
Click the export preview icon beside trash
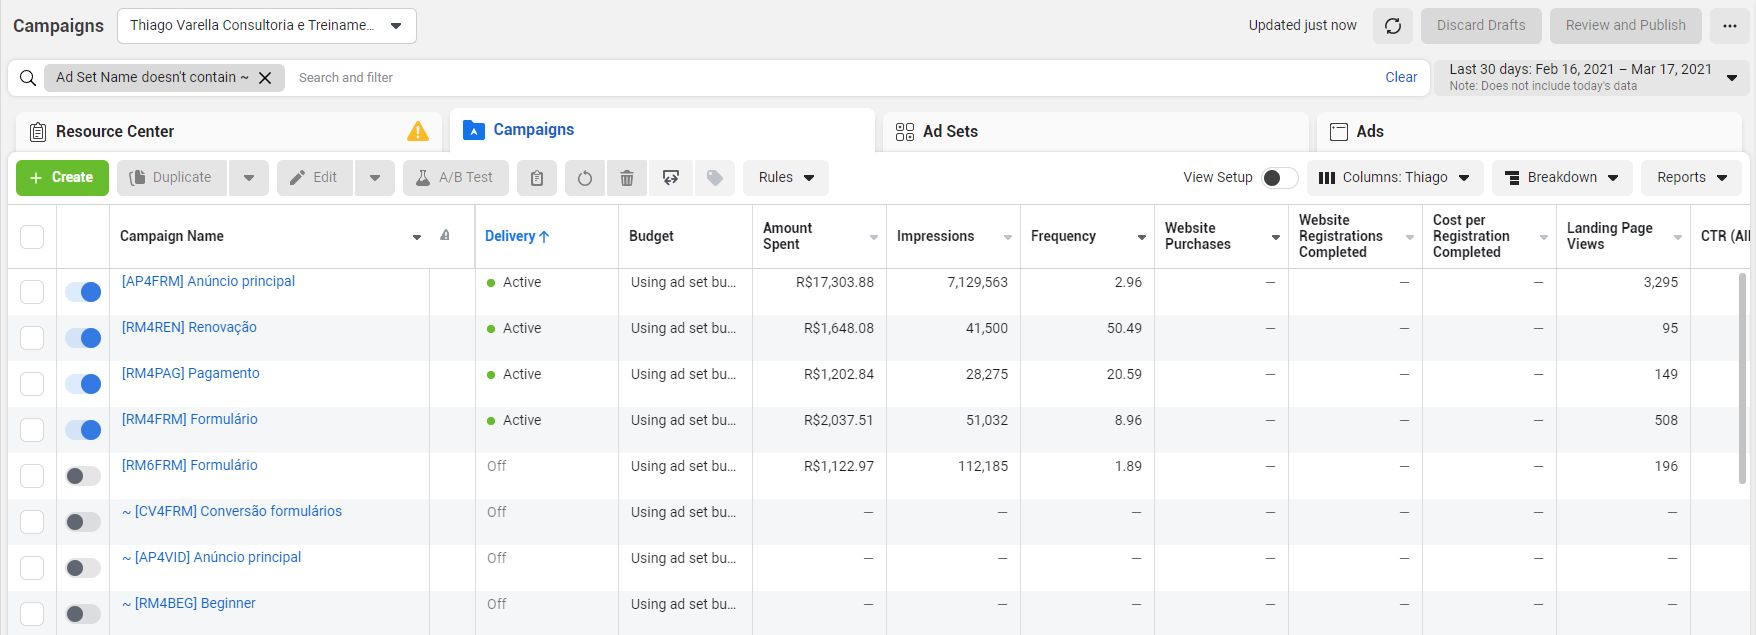coord(671,178)
